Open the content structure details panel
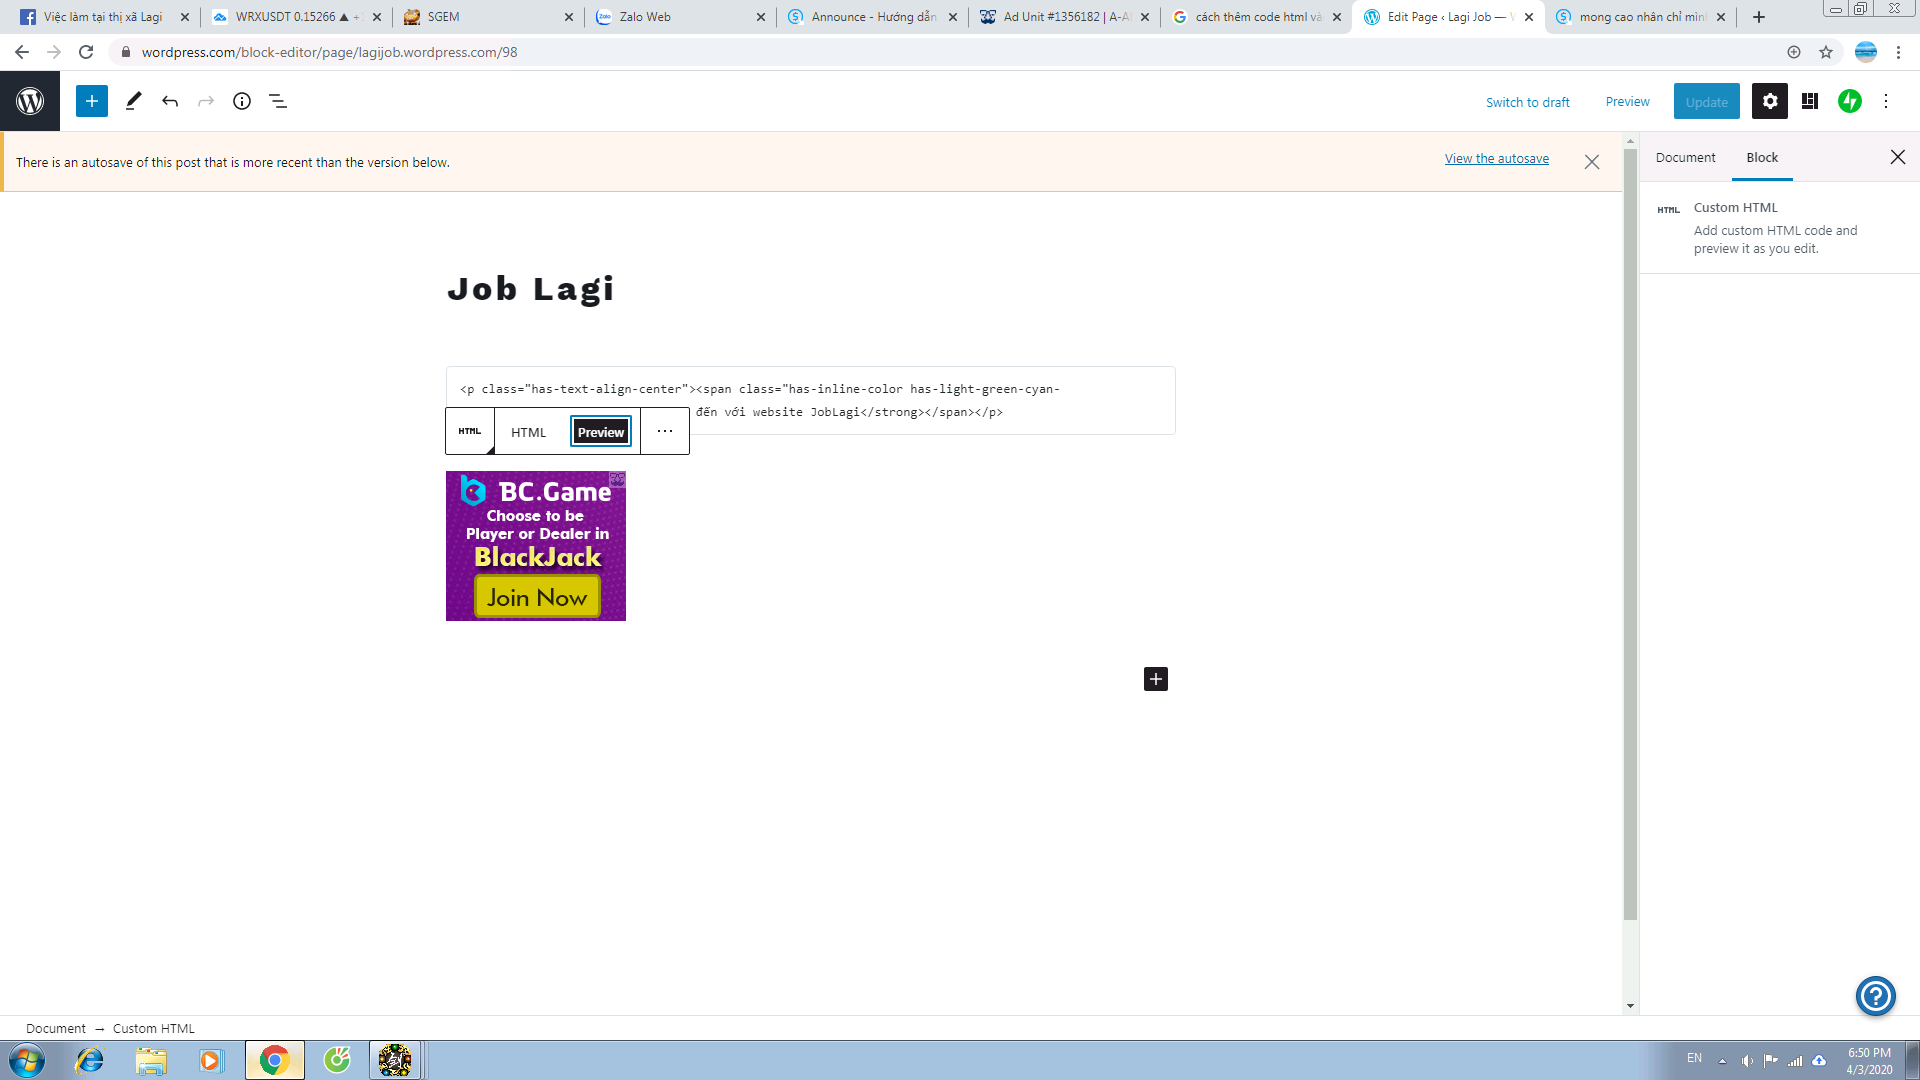This screenshot has height=1080, width=1920. pyautogui.click(x=241, y=101)
